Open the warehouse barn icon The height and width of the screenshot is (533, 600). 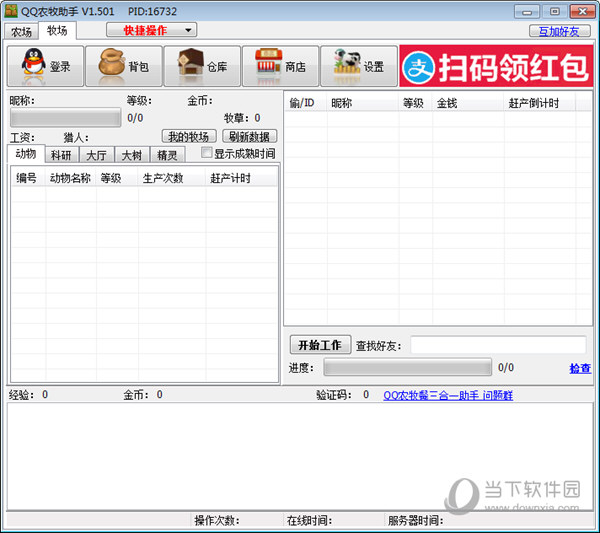pyautogui.click(x=191, y=62)
